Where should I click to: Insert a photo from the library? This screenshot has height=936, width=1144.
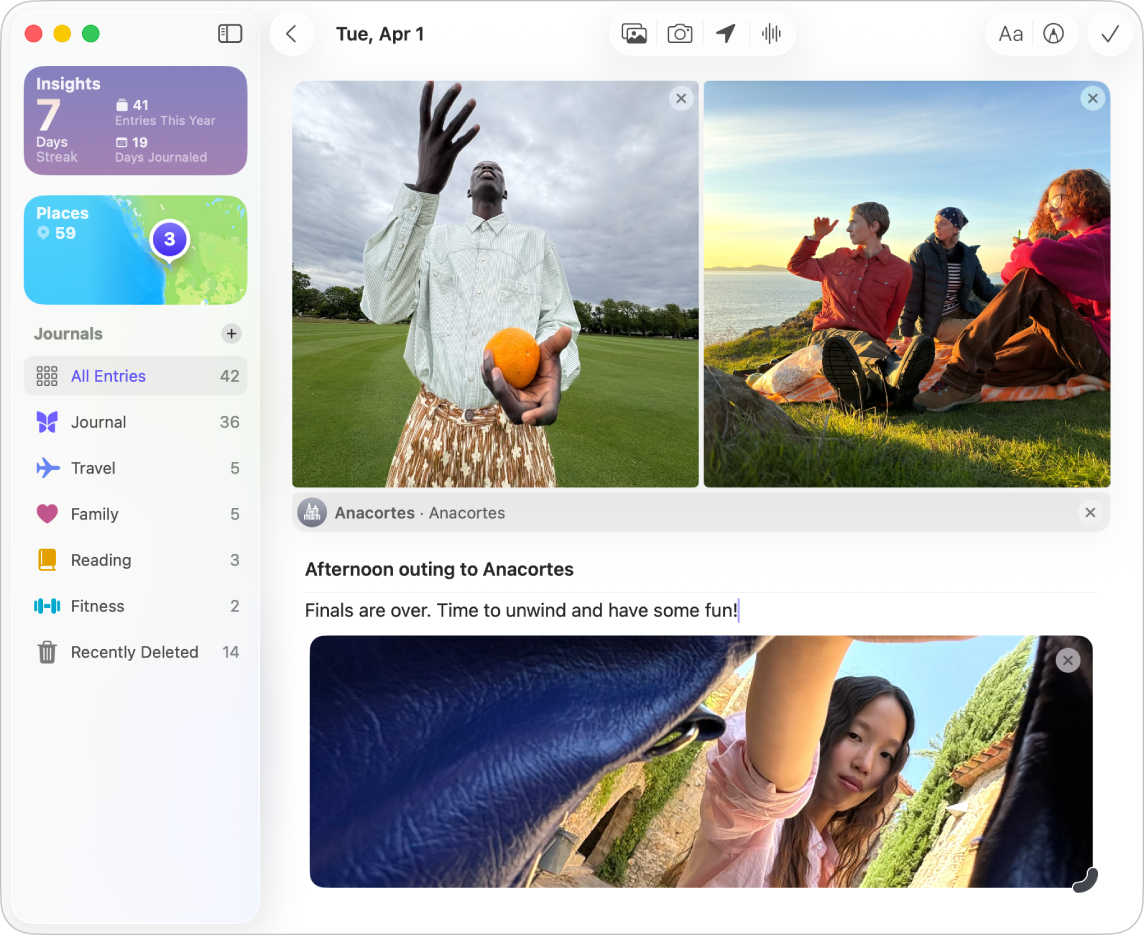click(634, 33)
